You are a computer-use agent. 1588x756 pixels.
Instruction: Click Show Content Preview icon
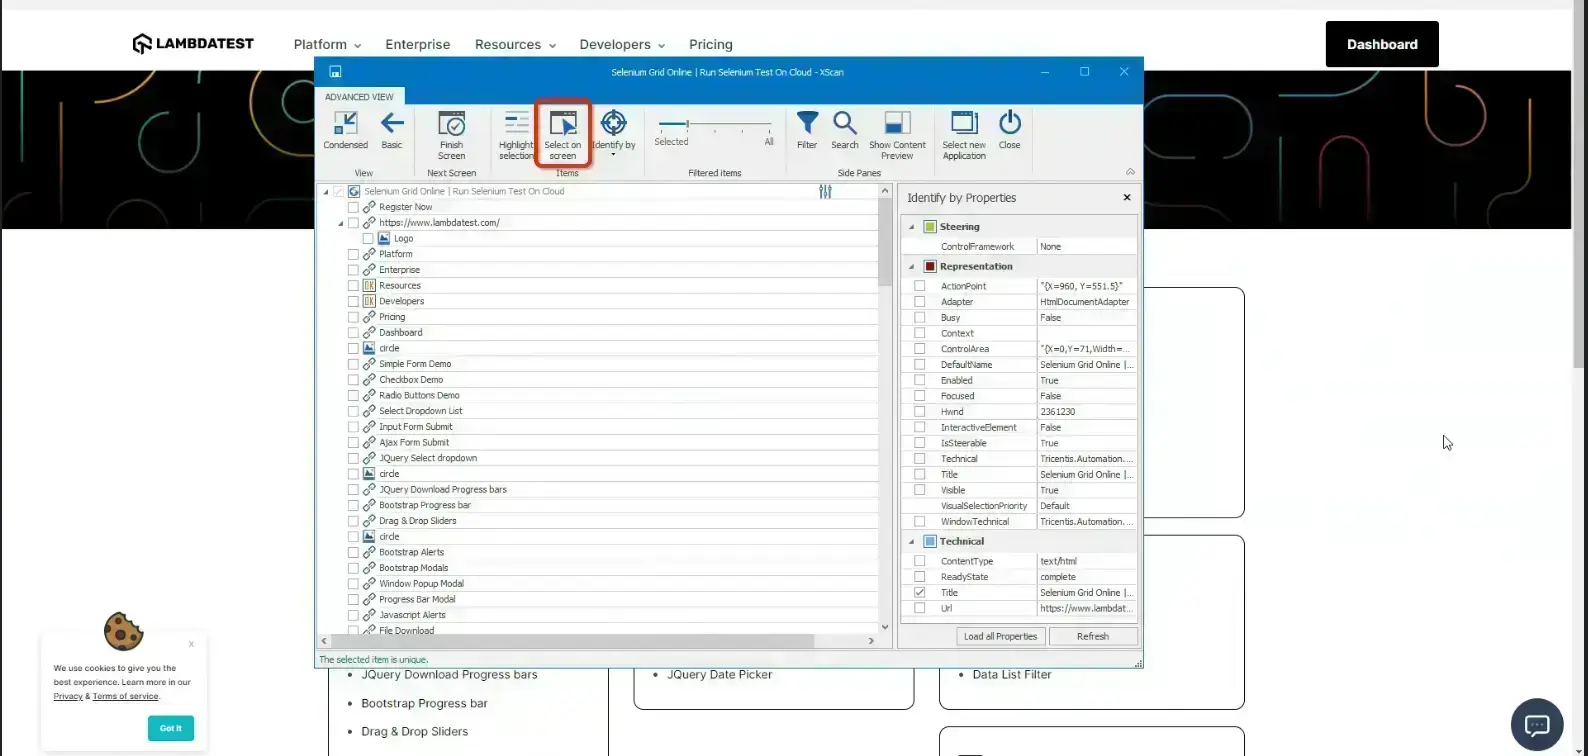pos(897,124)
